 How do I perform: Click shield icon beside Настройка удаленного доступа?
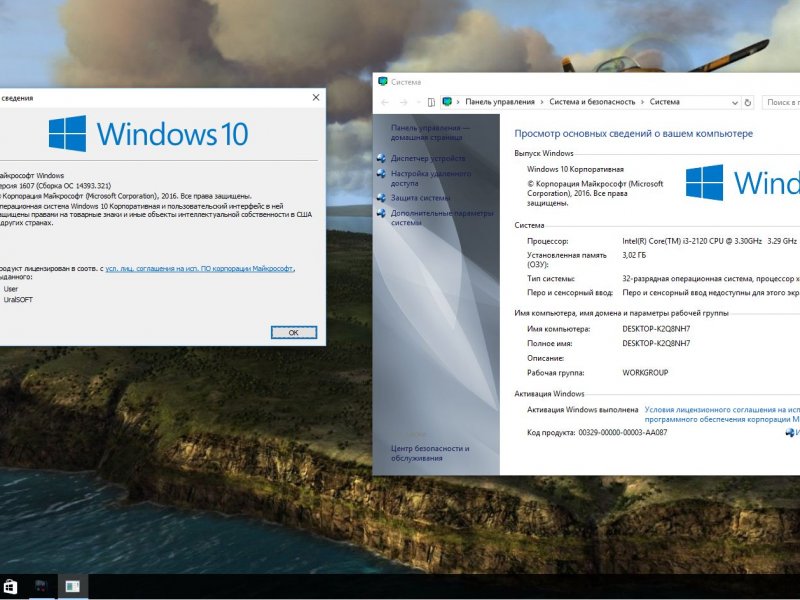point(381,173)
